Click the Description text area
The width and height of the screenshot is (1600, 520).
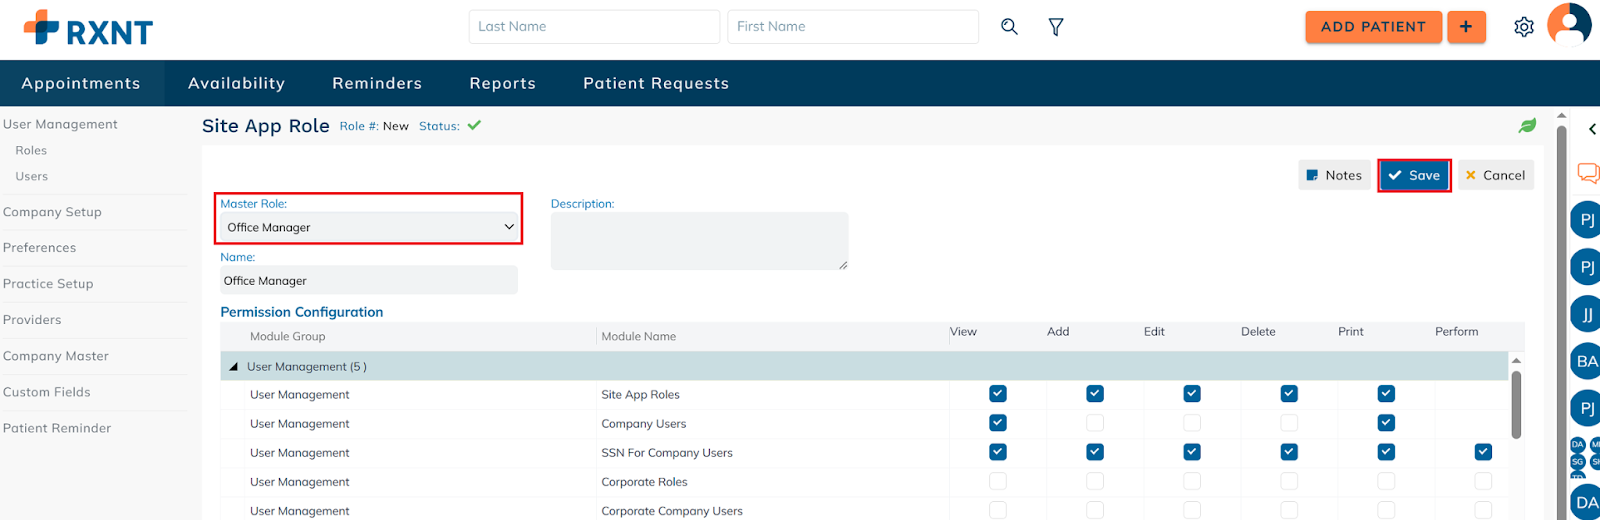click(699, 240)
